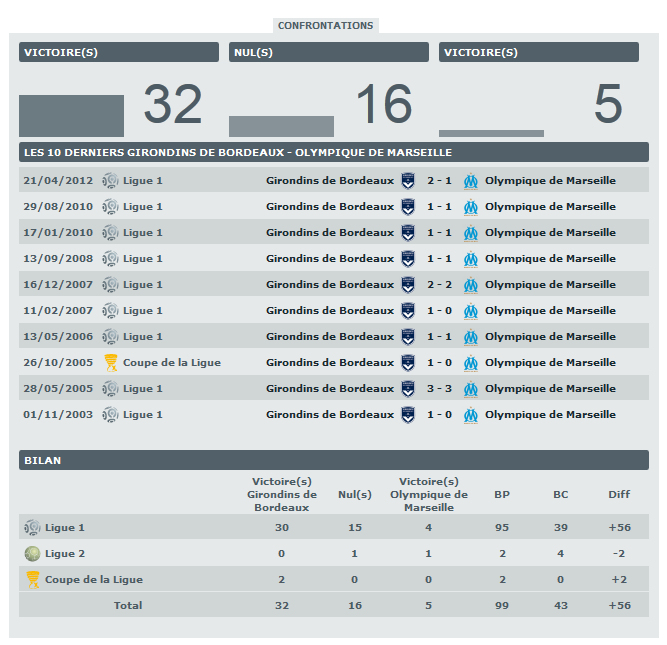The height and width of the screenshot is (645, 667).
Task: Click Ligue 1 icon beside 17/01/2010 date
Action: (x=110, y=233)
